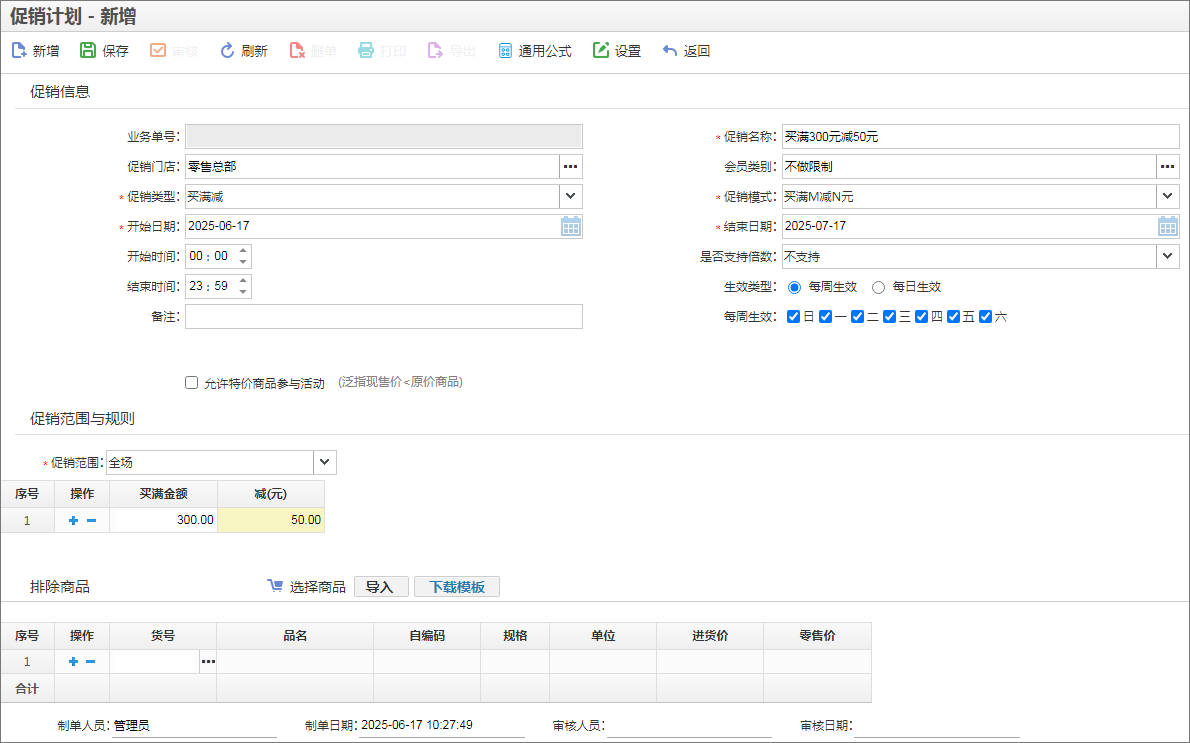Expand the 促销类型 dropdown
This screenshot has width=1190, height=743.
point(571,196)
